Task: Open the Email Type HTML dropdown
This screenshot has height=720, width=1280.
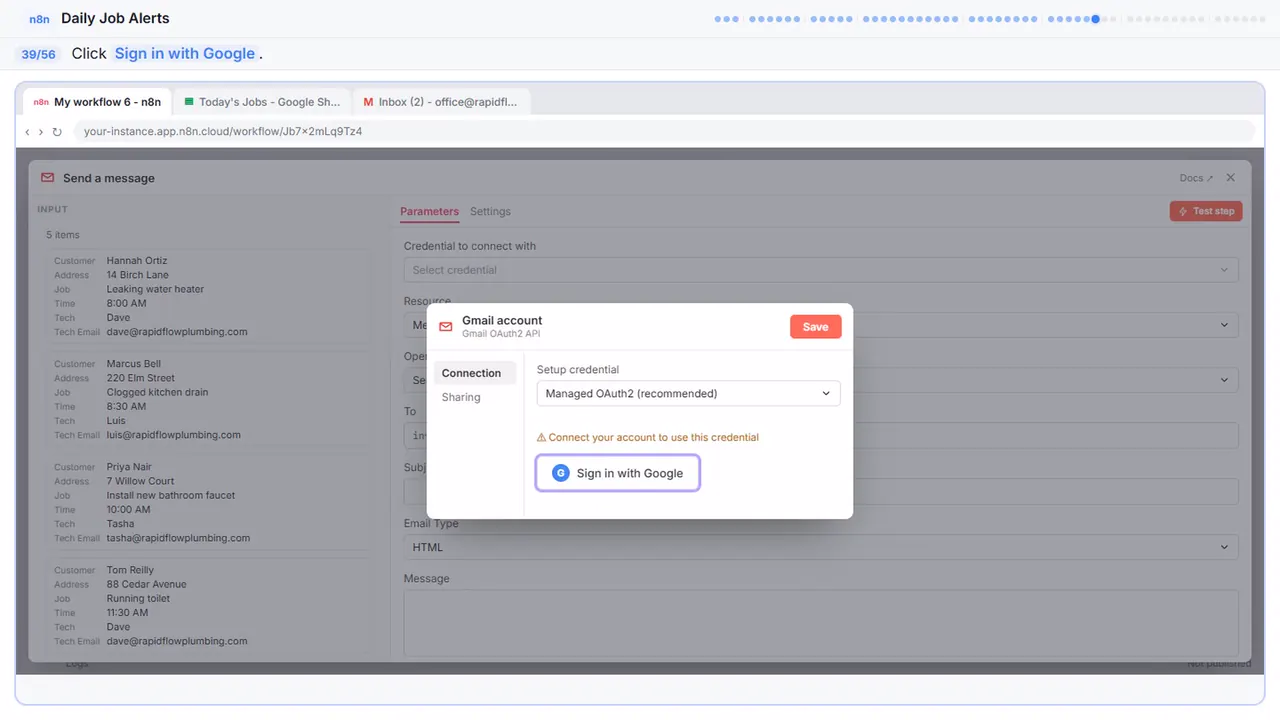Action: (x=821, y=547)
